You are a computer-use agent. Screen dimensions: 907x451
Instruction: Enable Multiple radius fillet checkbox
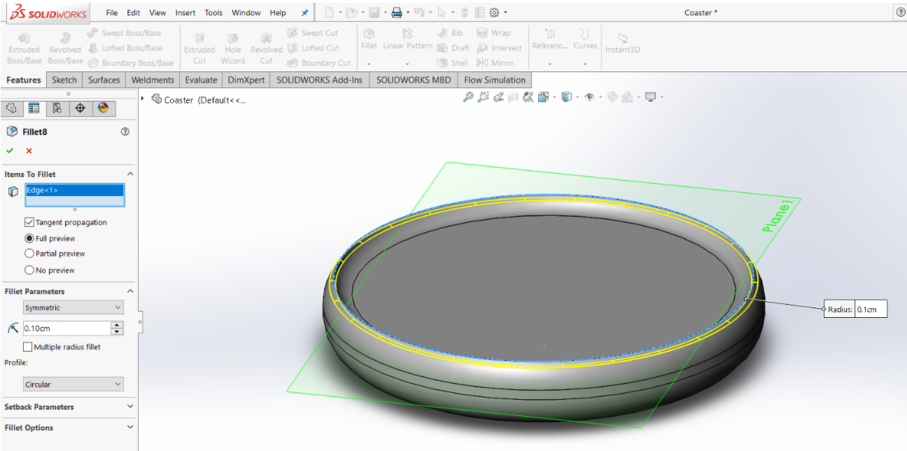click(x=27, y=347)
